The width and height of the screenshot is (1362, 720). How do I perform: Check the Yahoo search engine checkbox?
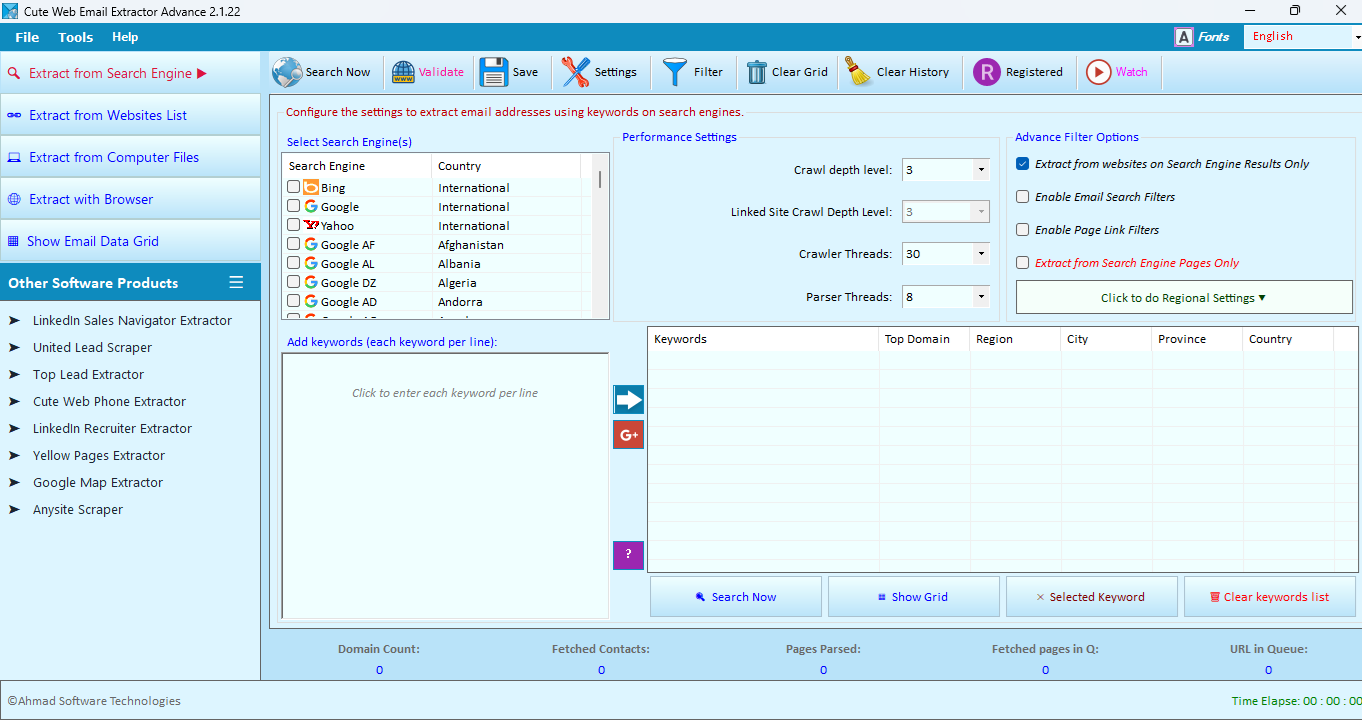[293, 225]
